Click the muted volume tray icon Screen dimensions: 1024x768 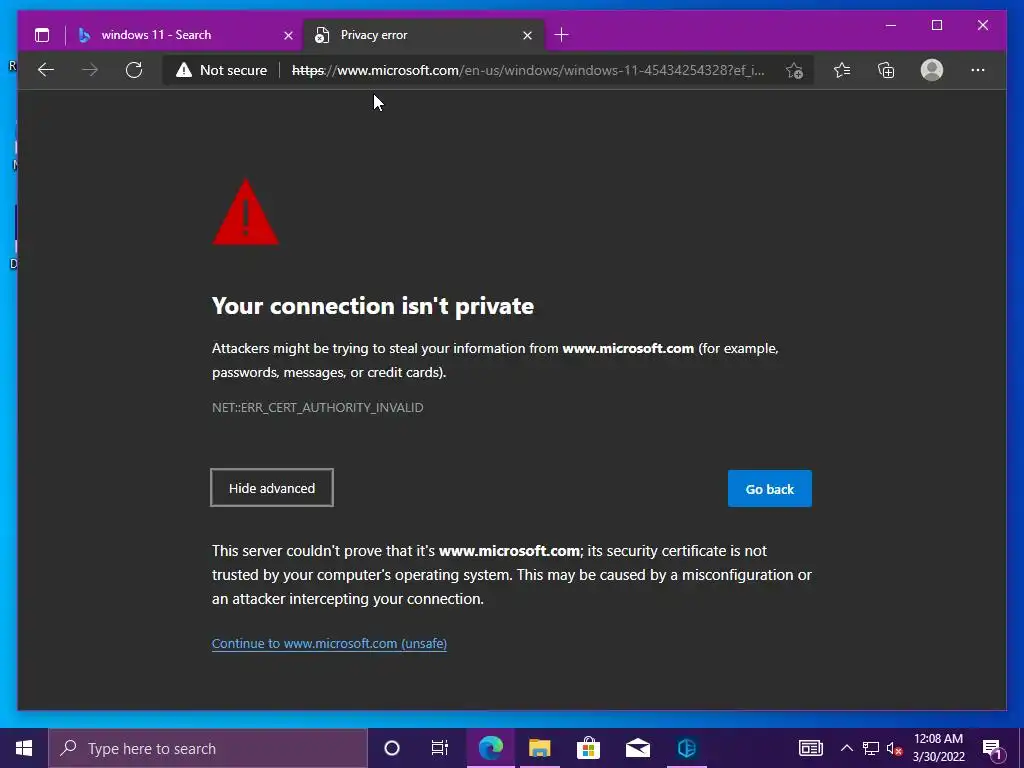(x=894, y=749)
